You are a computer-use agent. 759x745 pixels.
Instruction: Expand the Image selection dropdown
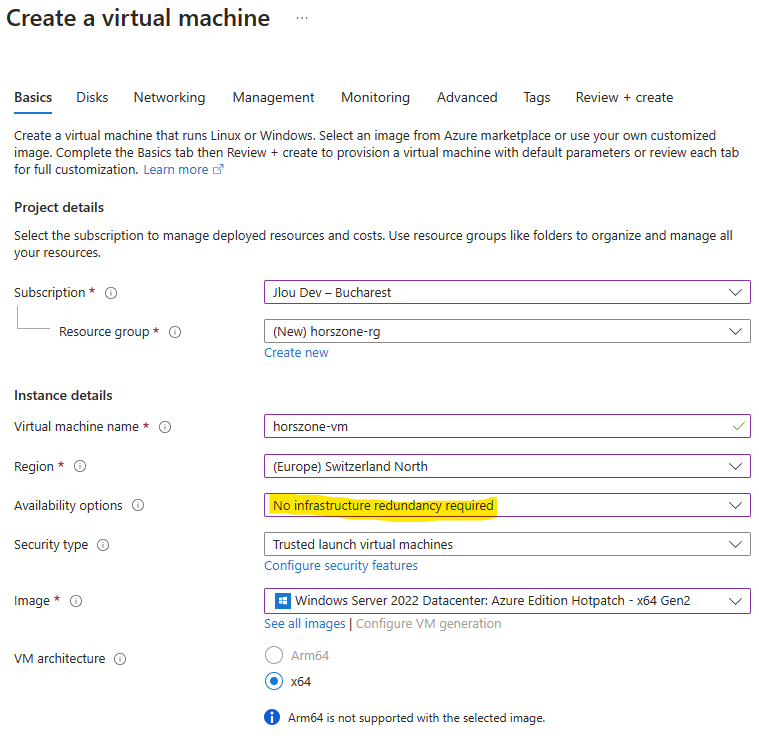[507, 601]
